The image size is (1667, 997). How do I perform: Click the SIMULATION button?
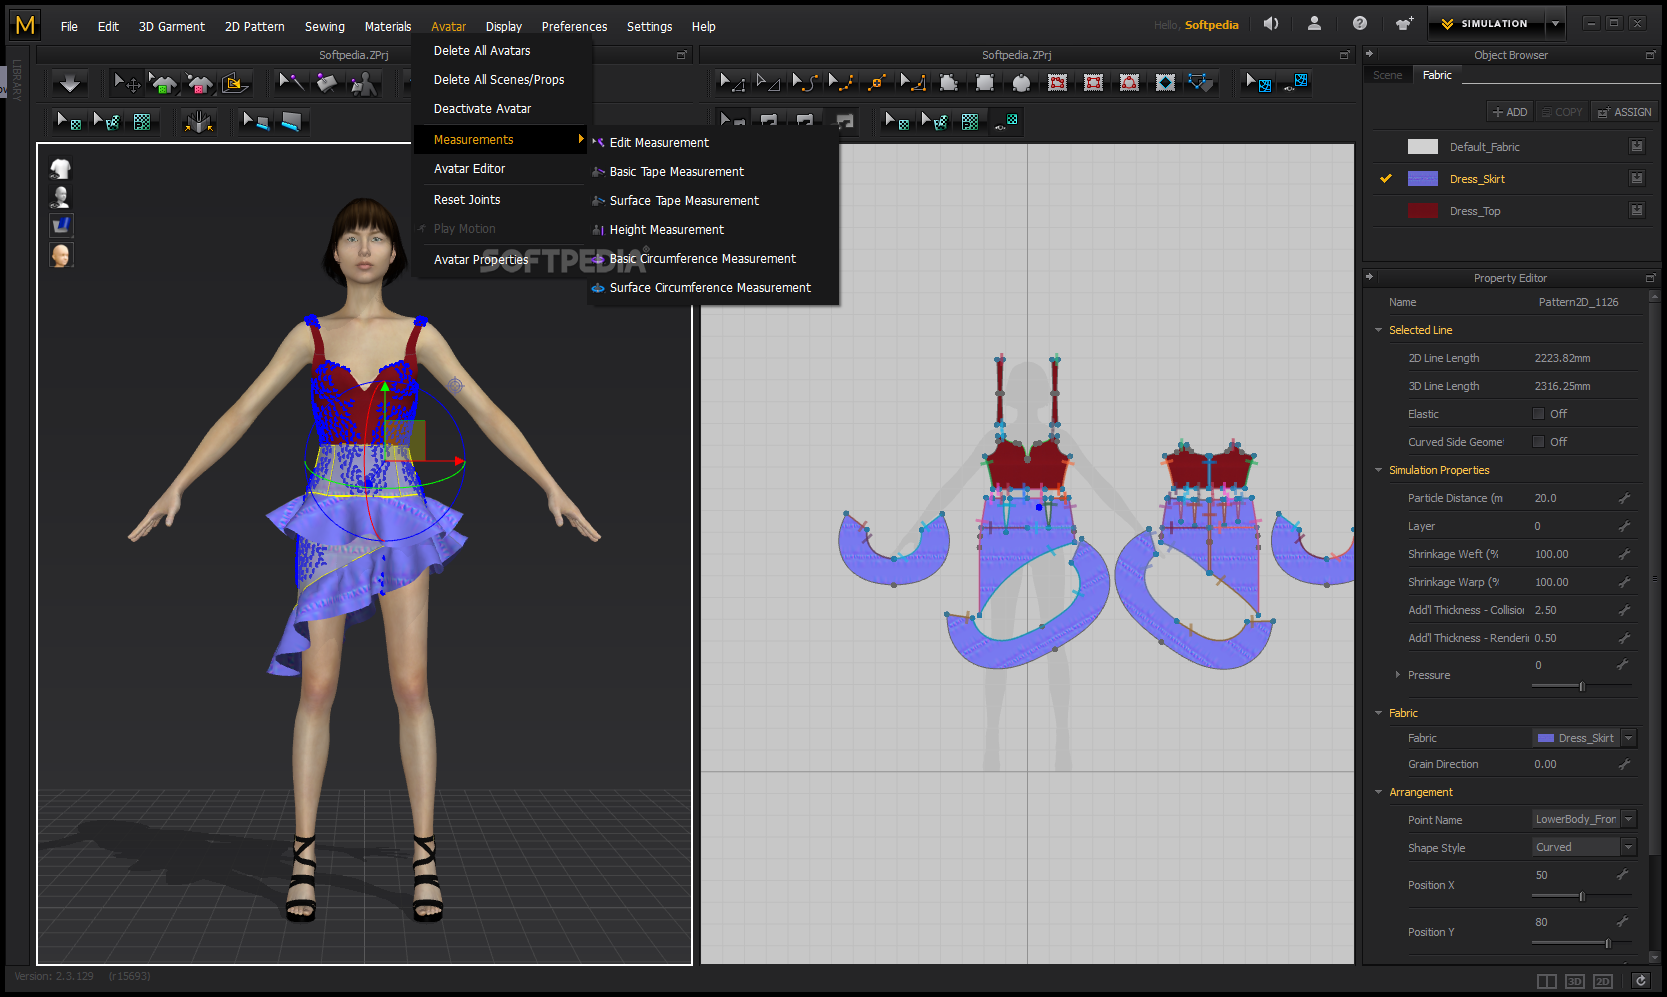click(1487, 23)
